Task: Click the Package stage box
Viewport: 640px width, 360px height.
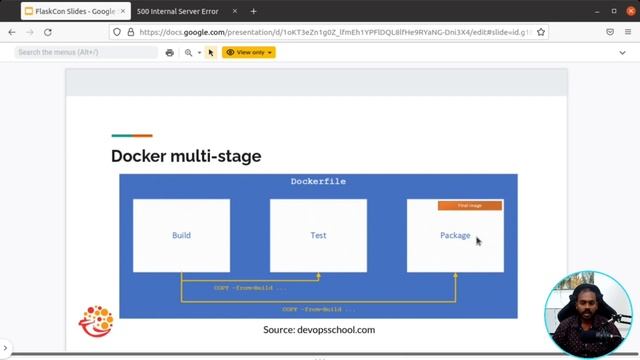Action: (x=455, y=236)
